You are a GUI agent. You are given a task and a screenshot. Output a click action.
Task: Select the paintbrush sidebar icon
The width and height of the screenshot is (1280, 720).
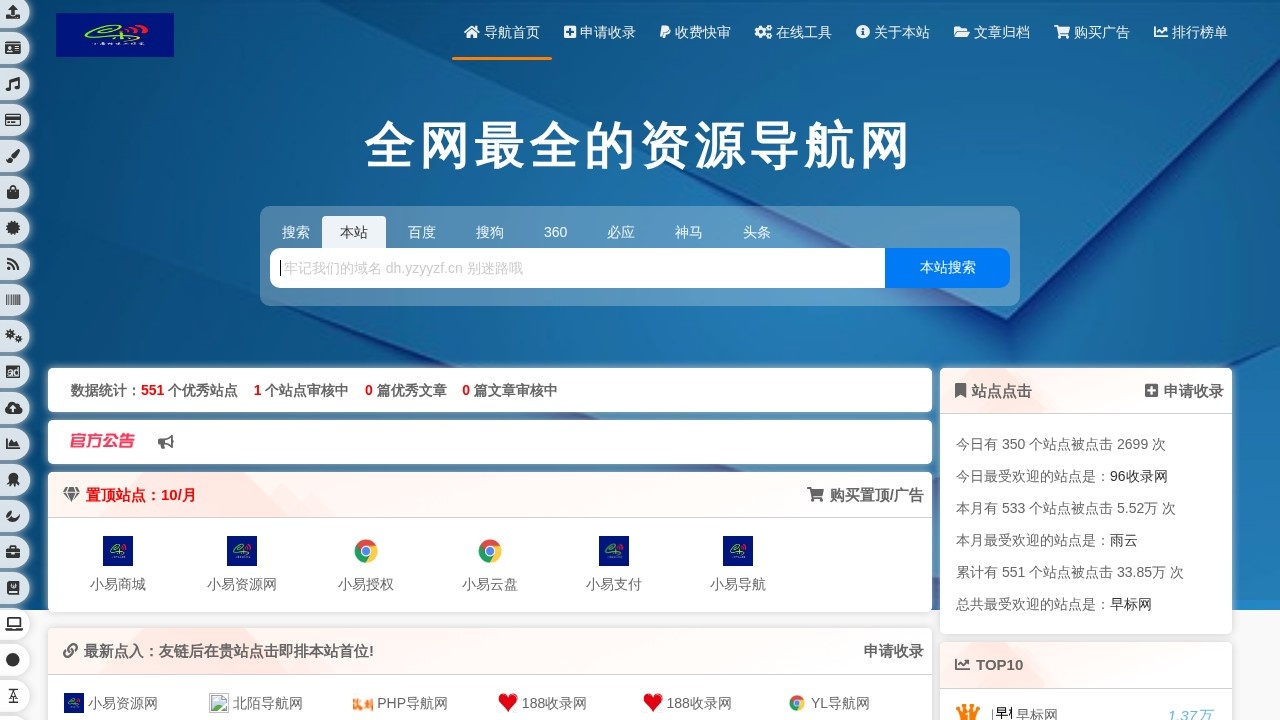tap(13, 156)
